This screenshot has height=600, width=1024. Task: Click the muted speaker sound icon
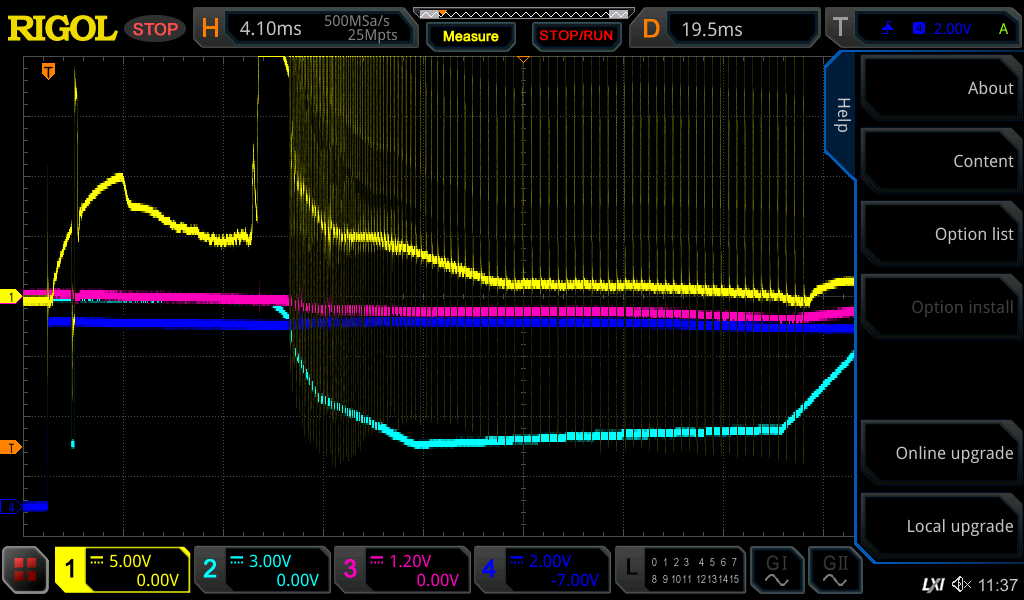tap(962, 583)
